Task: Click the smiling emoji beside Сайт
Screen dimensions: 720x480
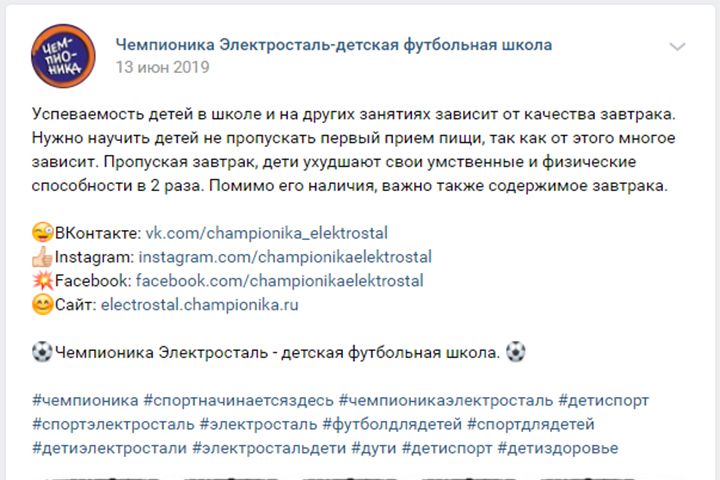Action: coord(42,305)
